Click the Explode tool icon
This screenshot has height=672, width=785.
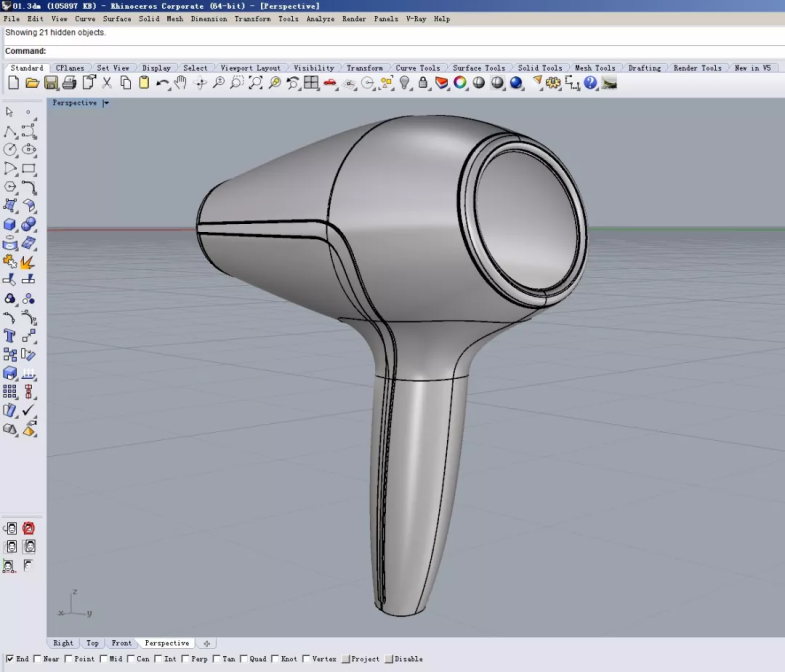(x=28, y=262)
